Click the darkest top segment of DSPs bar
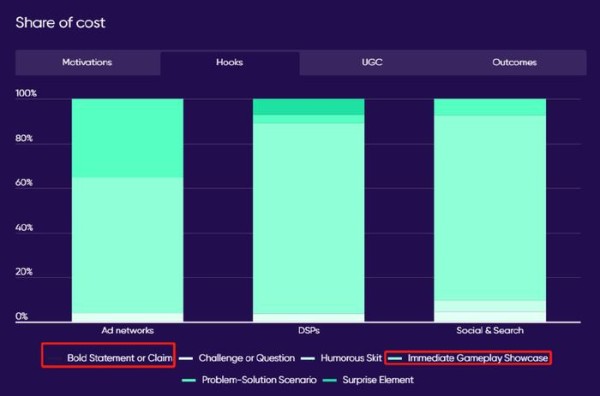 [308, 107]
